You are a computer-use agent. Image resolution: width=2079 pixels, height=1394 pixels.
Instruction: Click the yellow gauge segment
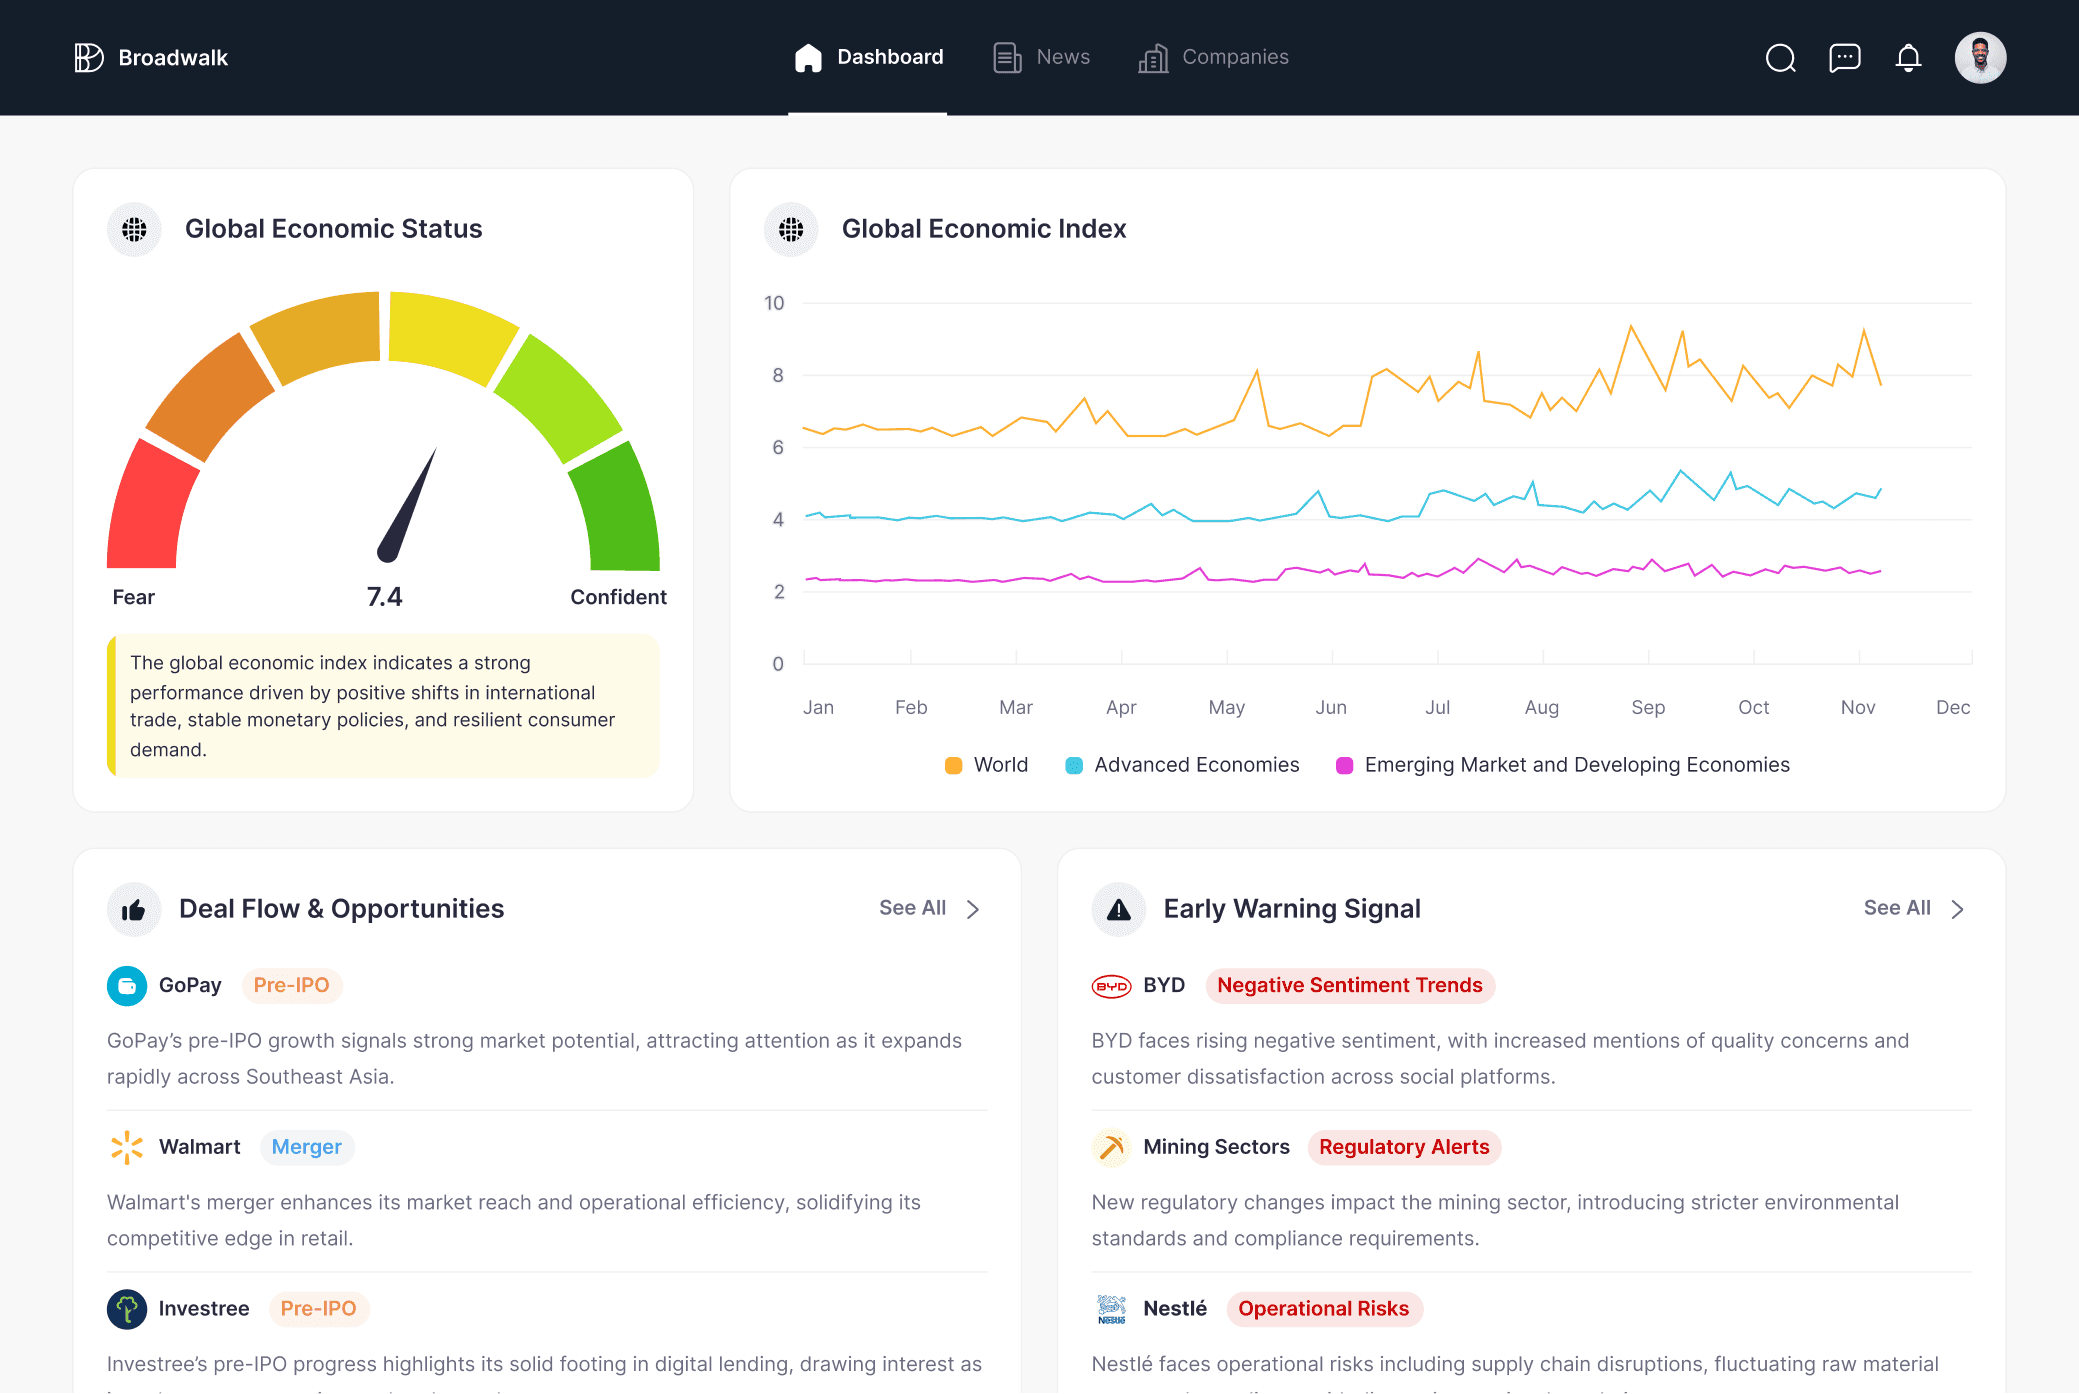tap(448, 333)
